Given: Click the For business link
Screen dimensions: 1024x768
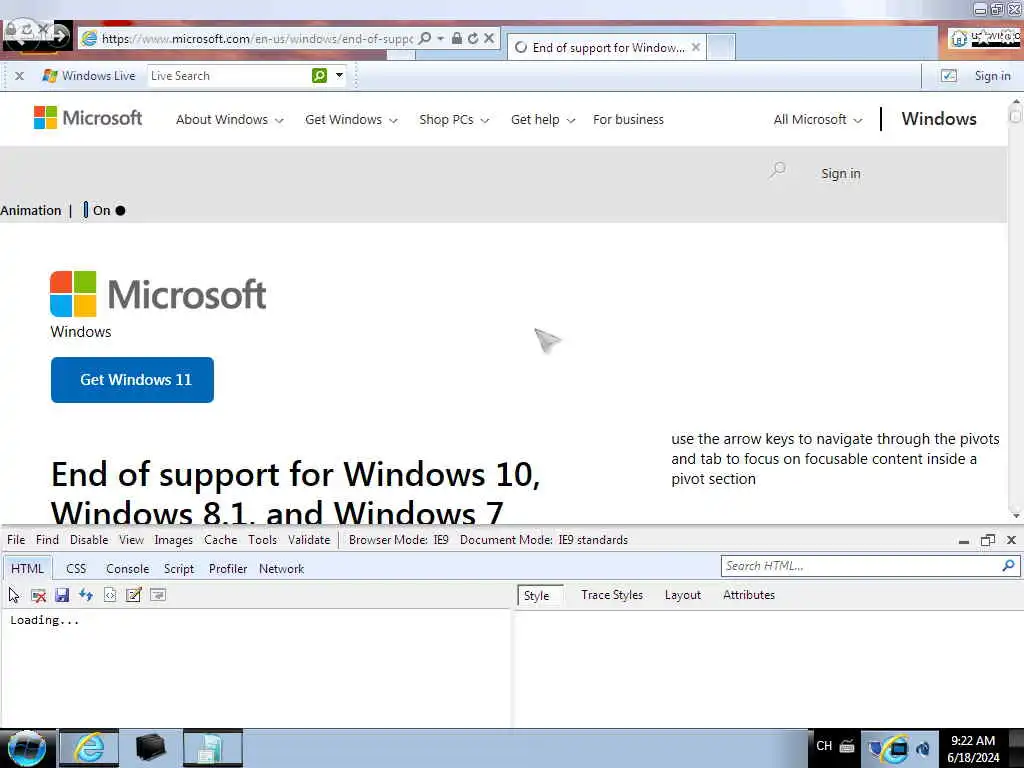Looking at the screenshot, I should [x=628, y=120].
